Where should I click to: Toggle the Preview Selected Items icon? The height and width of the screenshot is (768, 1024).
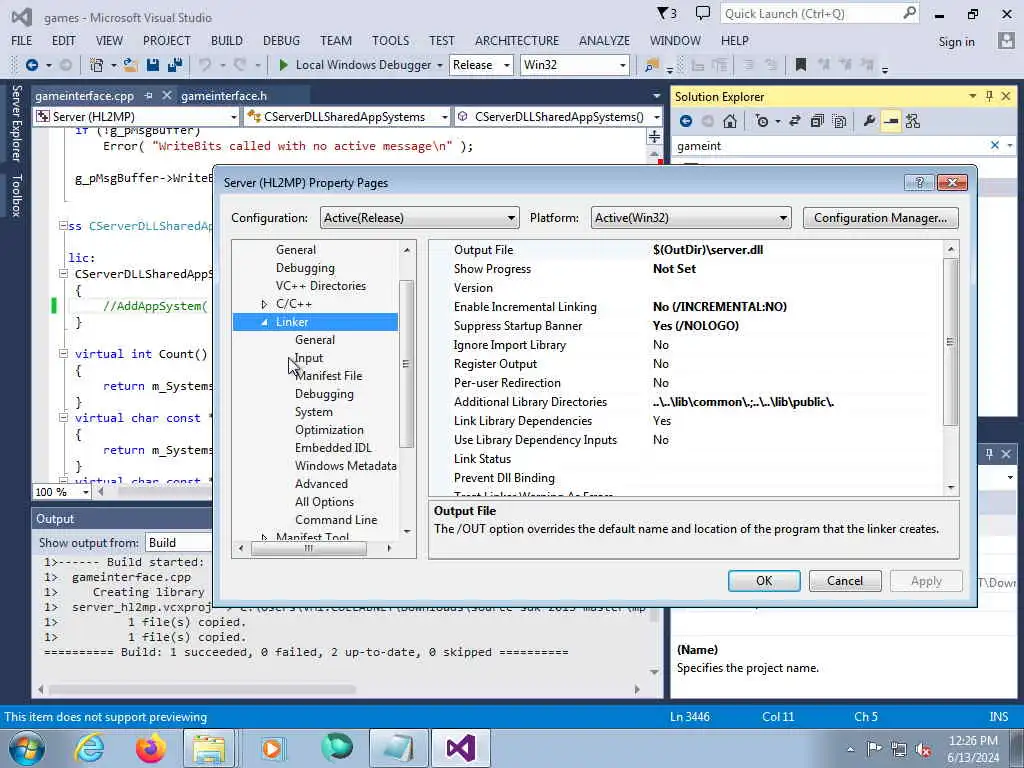[x=891, y=121]
